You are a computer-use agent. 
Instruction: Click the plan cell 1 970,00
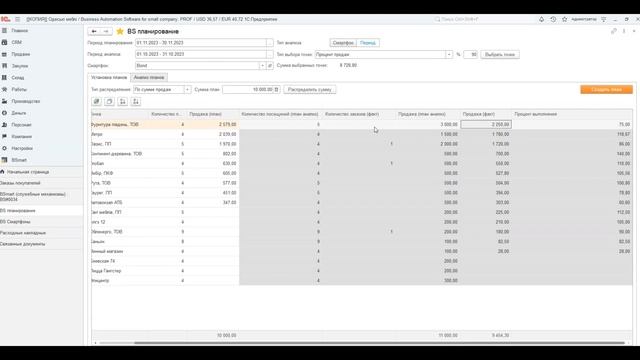213,144
